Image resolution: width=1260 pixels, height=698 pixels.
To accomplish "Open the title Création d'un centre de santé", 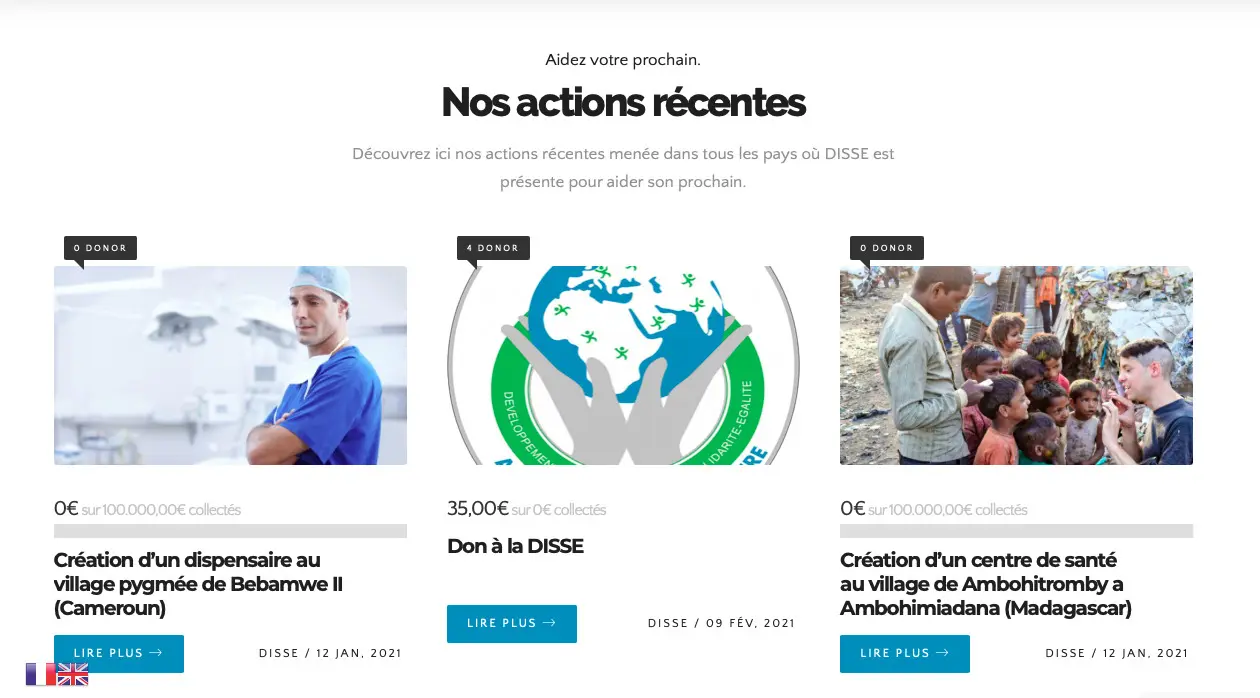I will coord(986,584).
